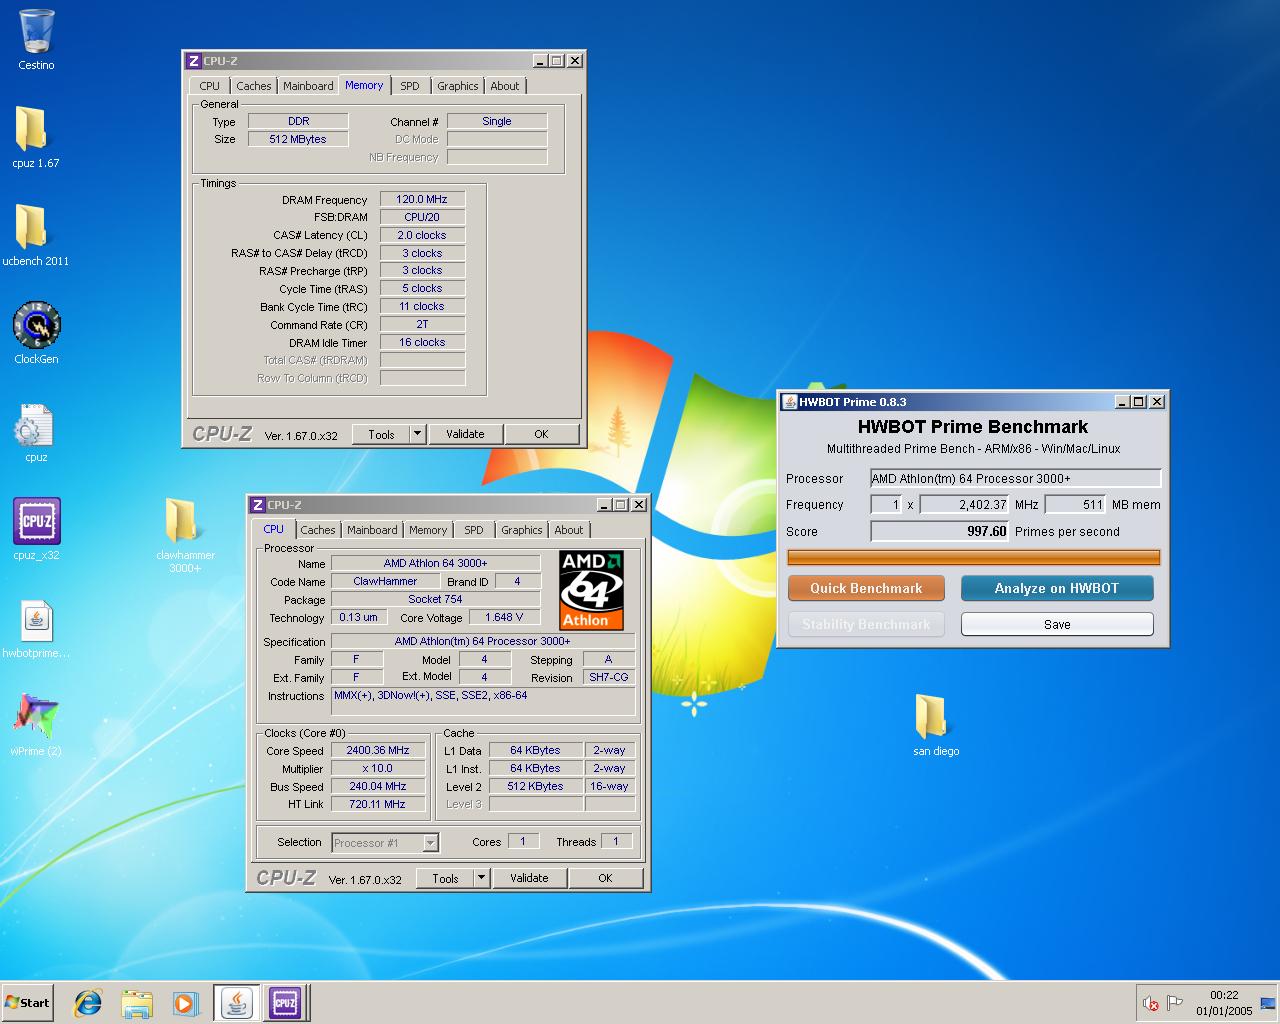Click the Memory CPU-Z window title icon
Screen dimensions: 1280x1024
pos(194,61)
